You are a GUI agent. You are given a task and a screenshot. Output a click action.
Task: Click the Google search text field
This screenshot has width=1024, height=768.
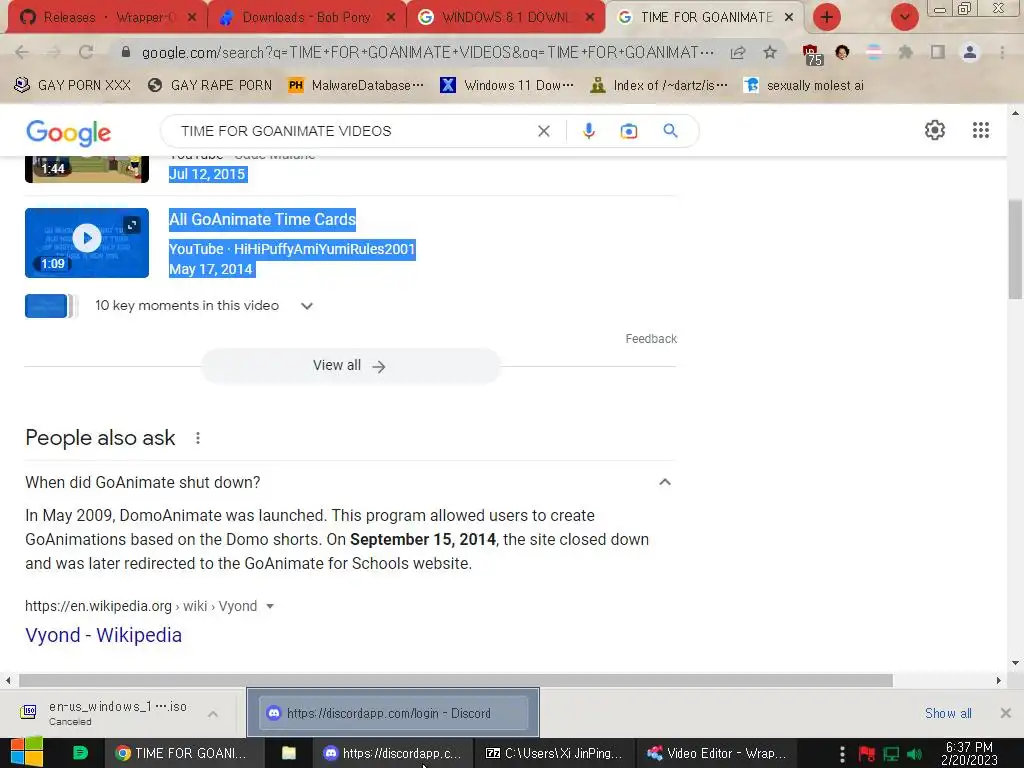coord(353,131)
